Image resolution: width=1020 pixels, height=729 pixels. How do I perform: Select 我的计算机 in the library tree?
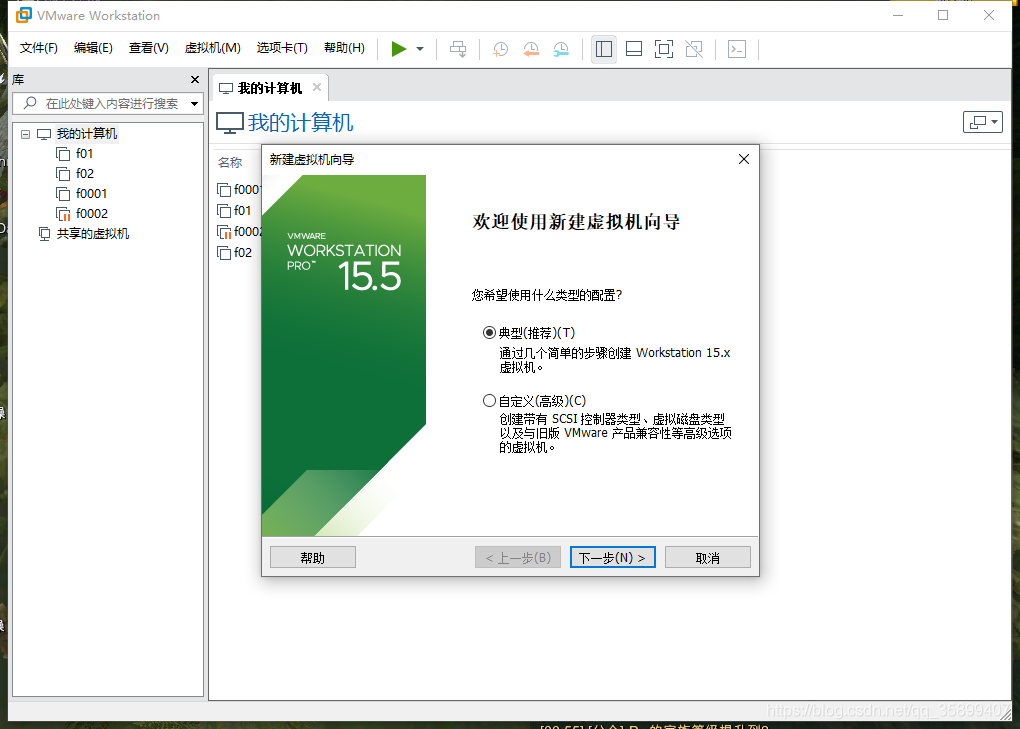tap(87, 133)
